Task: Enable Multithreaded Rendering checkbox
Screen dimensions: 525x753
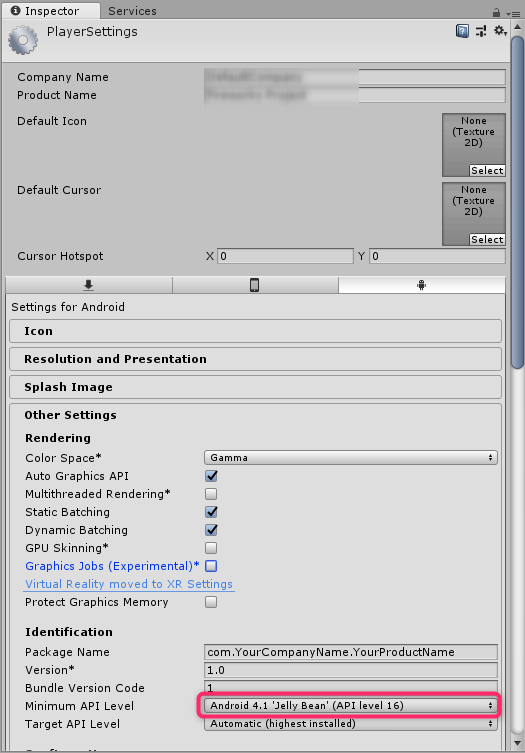Action: [x=211, y=494]
